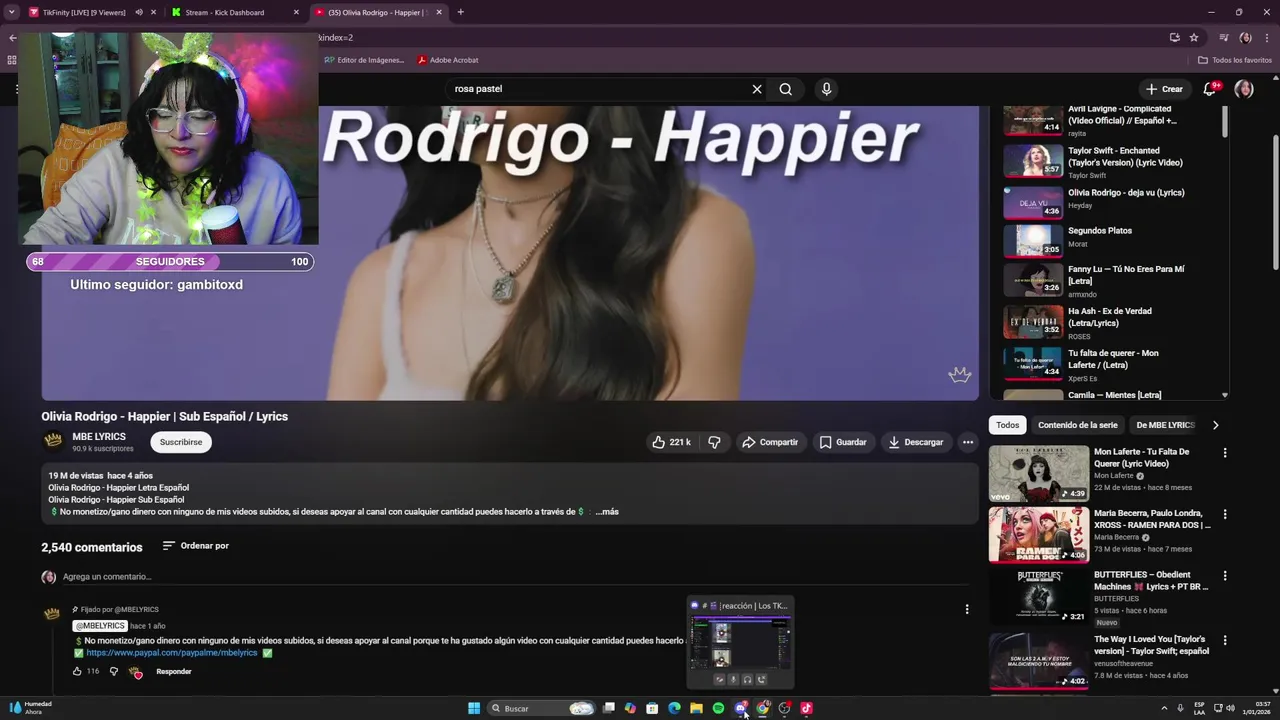Click the Crear button
This screenshot has width=1280, height=720.
coord(1164,89)
